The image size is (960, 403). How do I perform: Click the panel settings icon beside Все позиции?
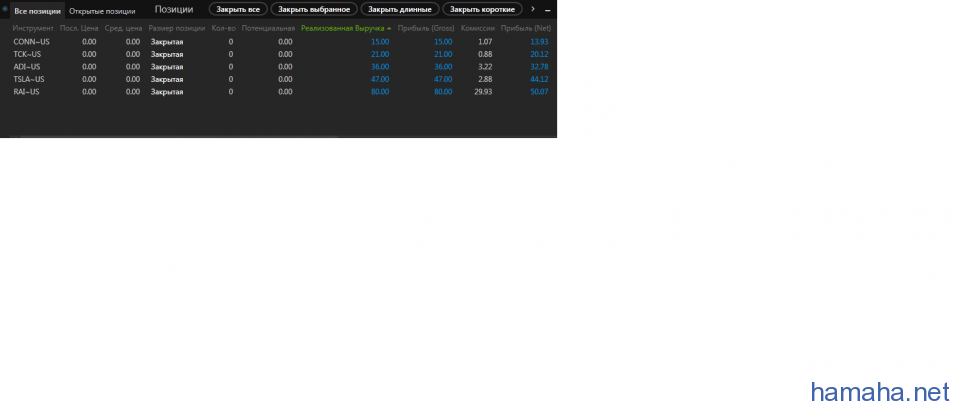point(5,9)
